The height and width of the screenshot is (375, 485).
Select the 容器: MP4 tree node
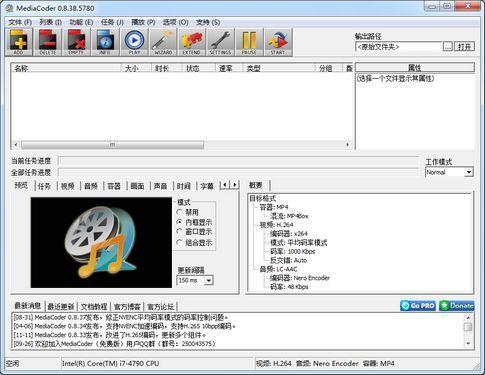[x=274, y=207]
